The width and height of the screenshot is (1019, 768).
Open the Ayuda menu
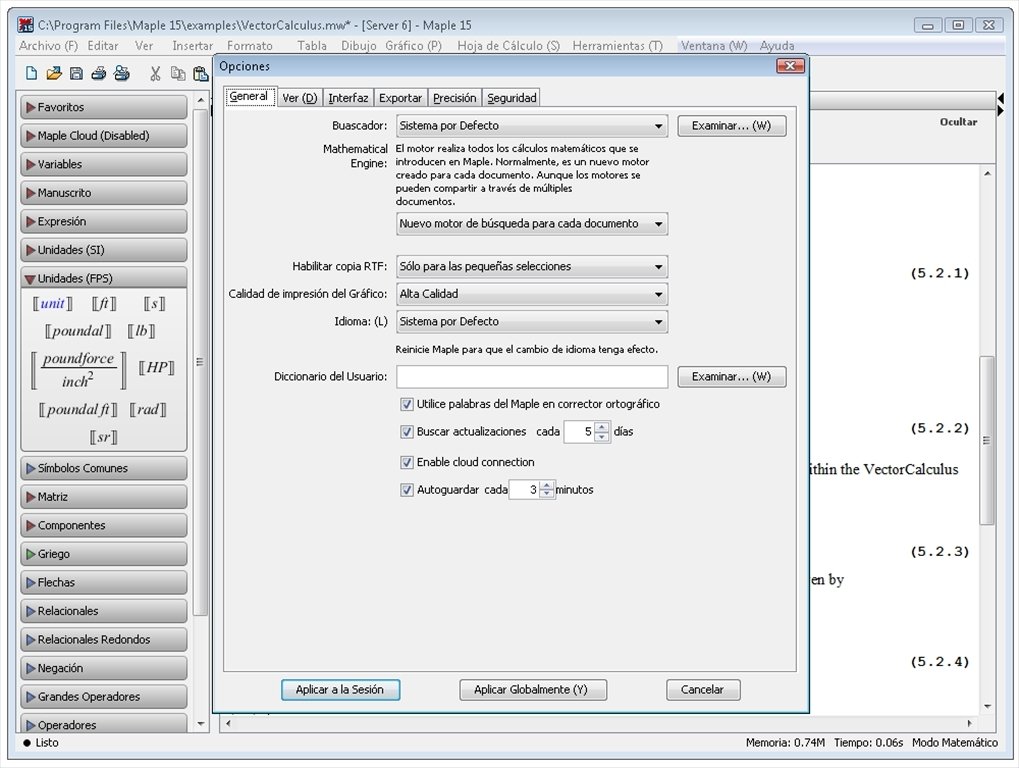(777, 45)
